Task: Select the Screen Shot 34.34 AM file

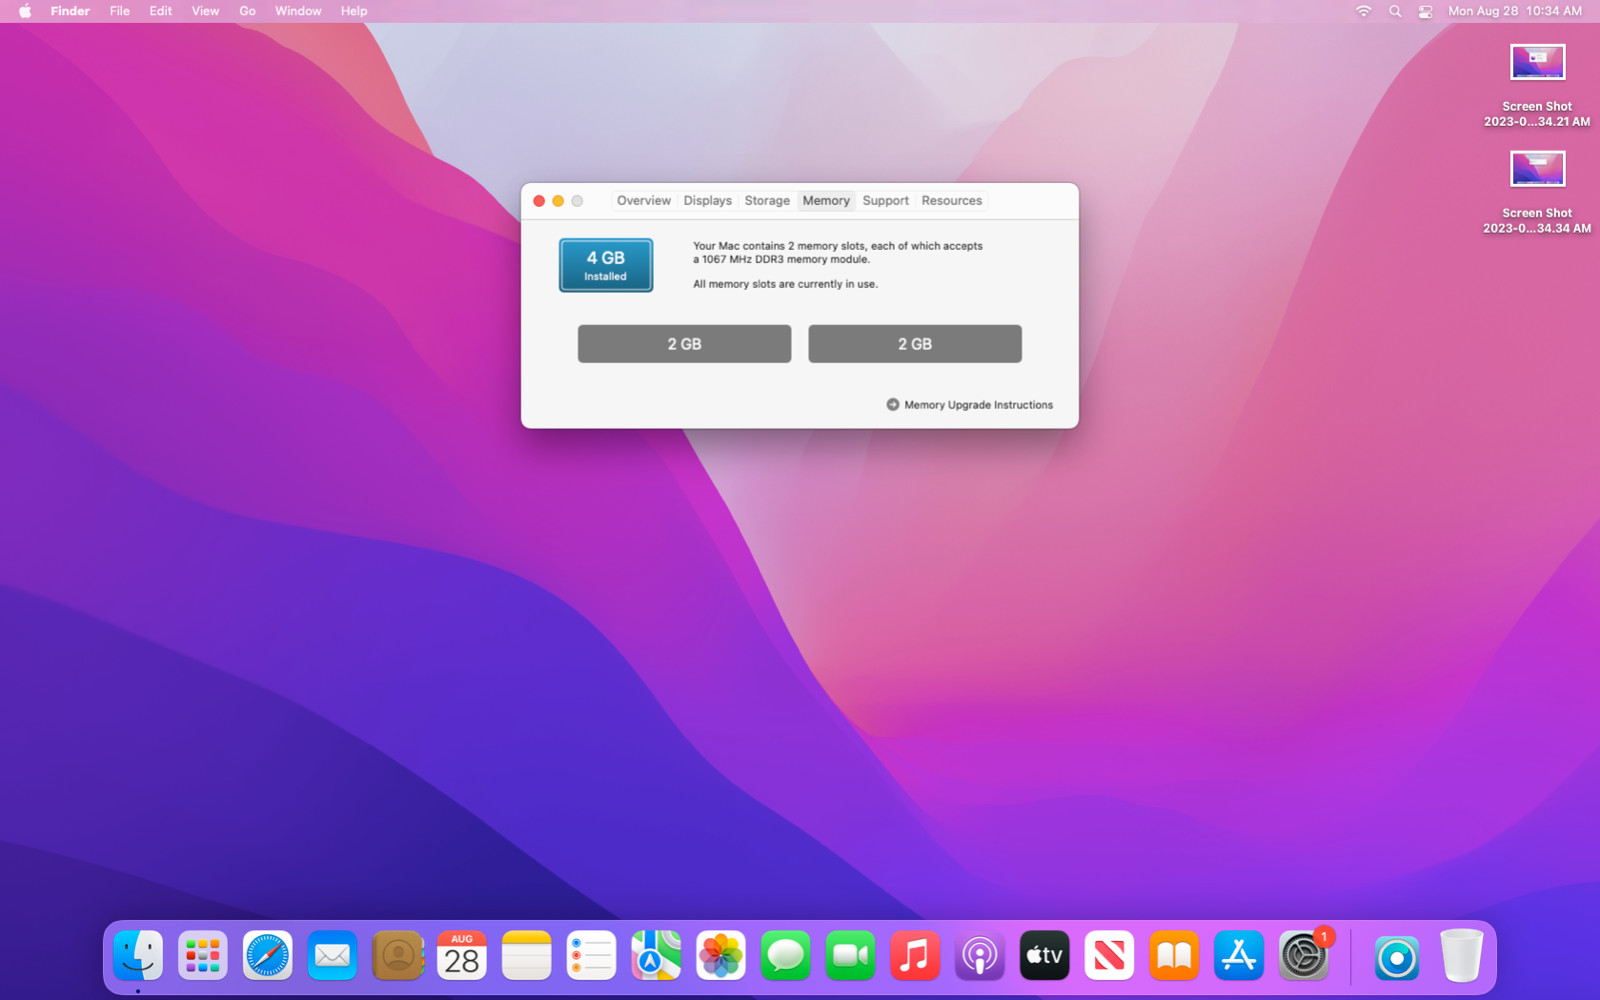Action: click(x=1537, y=193)
